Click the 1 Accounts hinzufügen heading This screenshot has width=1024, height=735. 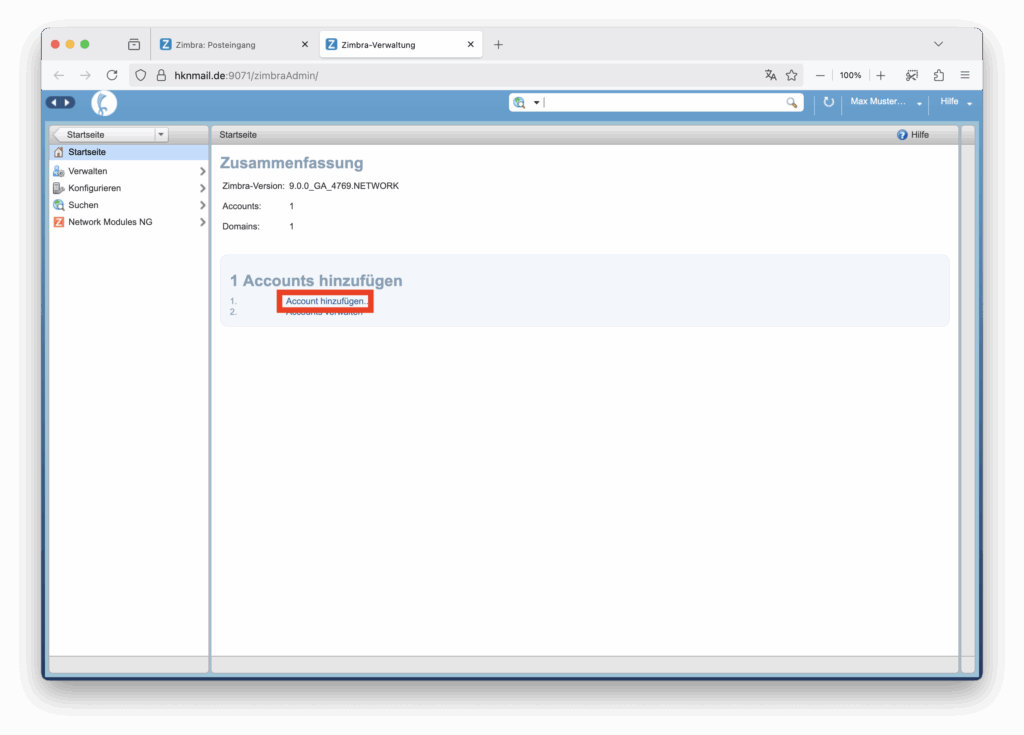(316, 281)
